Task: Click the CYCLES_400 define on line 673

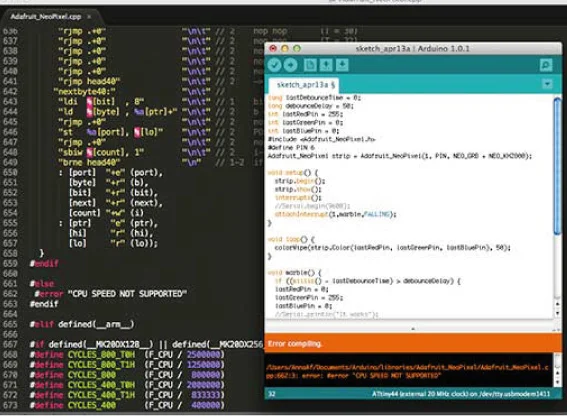Action: pyautogui.click(x=127, y=405)
